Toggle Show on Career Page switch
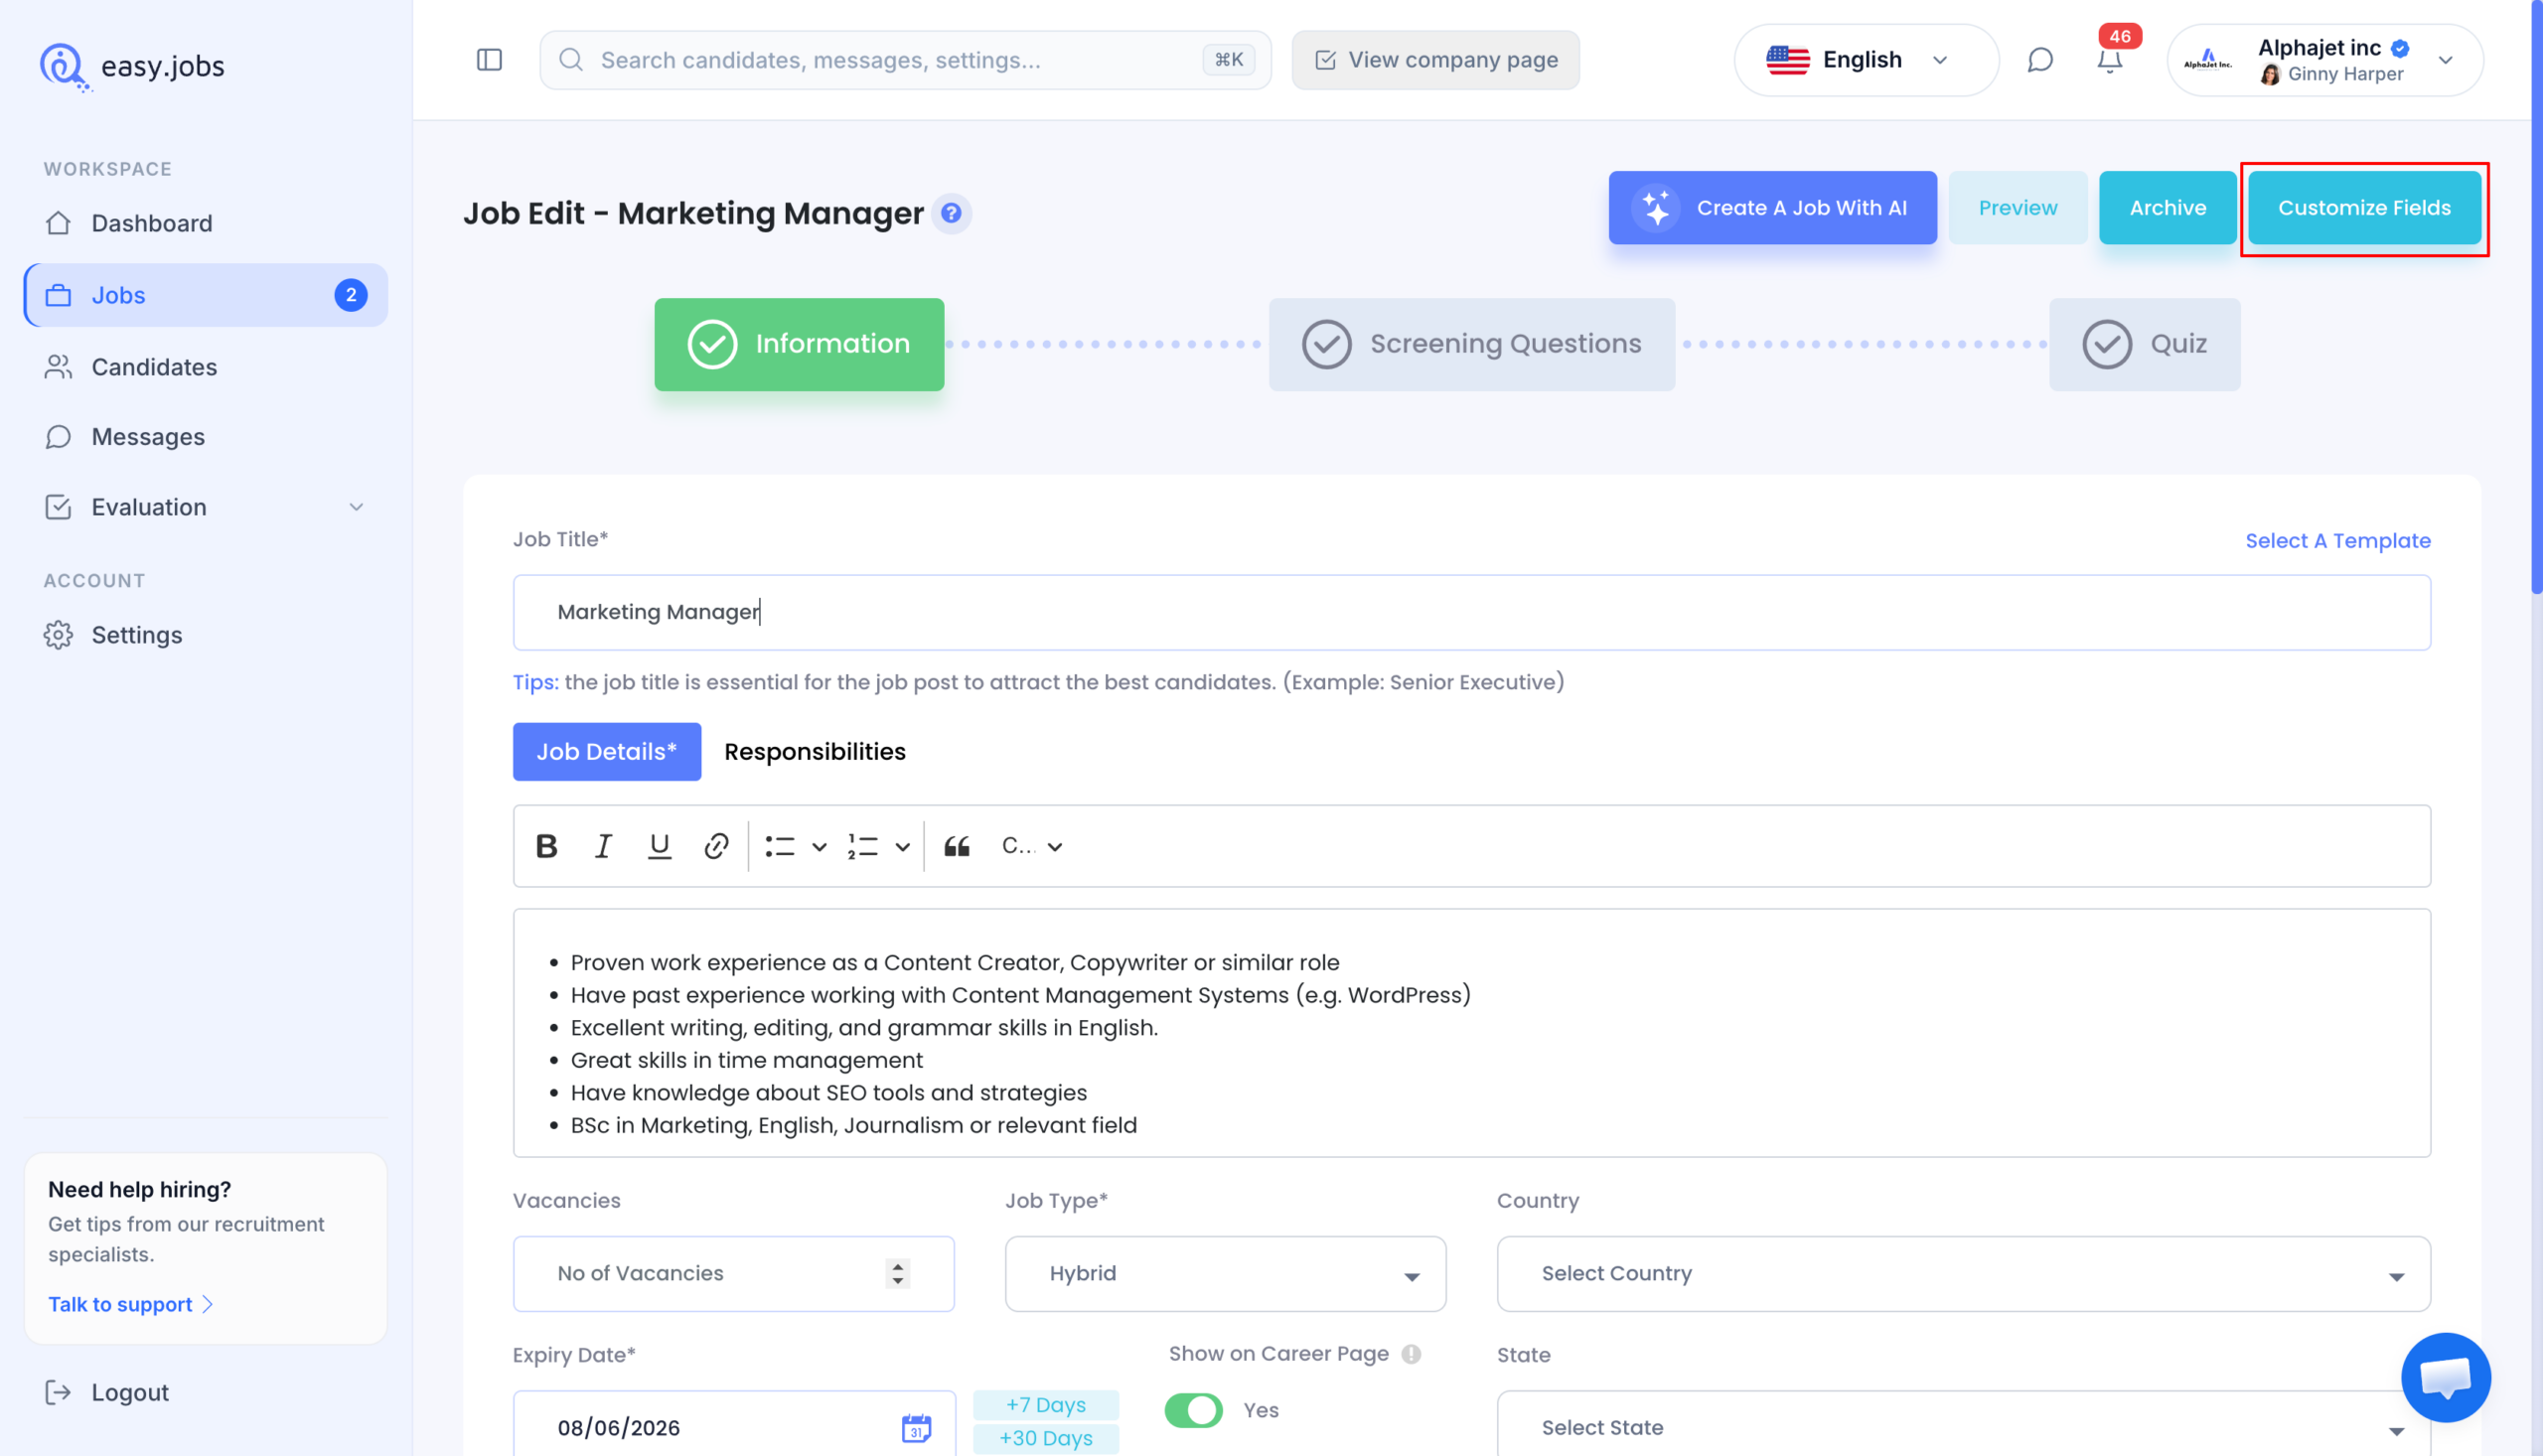Viewport: 2543px width, 1456px height. (1193, 1410)
